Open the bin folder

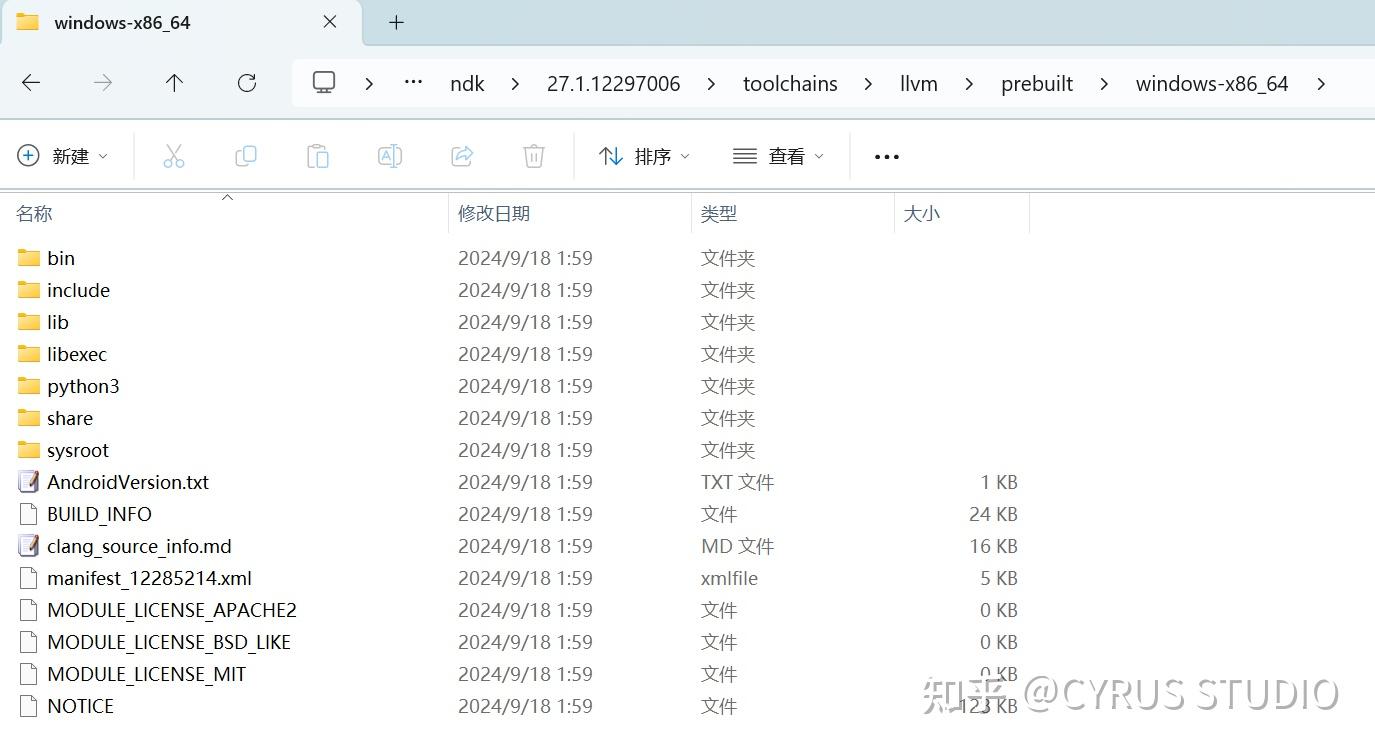61,257
